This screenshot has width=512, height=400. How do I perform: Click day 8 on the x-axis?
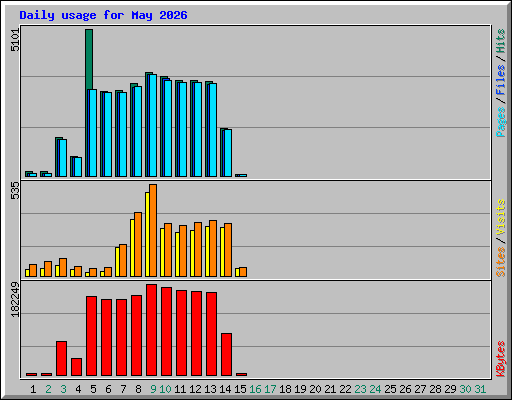(138, 389)
